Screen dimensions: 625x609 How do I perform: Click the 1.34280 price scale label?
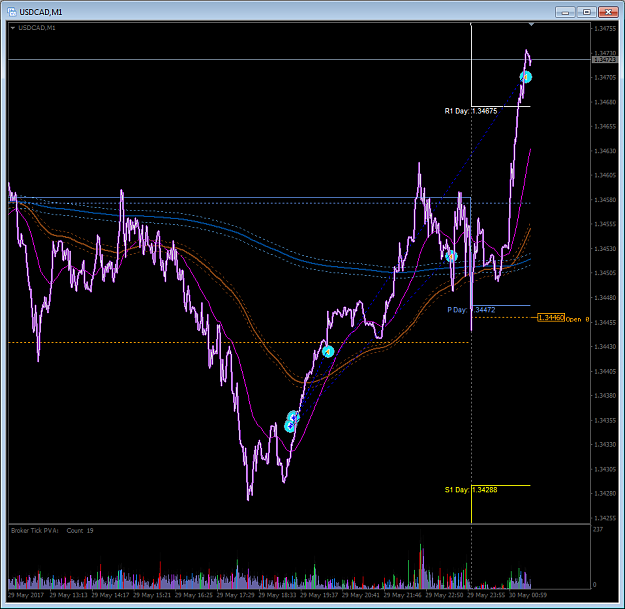tap(605, 493)
